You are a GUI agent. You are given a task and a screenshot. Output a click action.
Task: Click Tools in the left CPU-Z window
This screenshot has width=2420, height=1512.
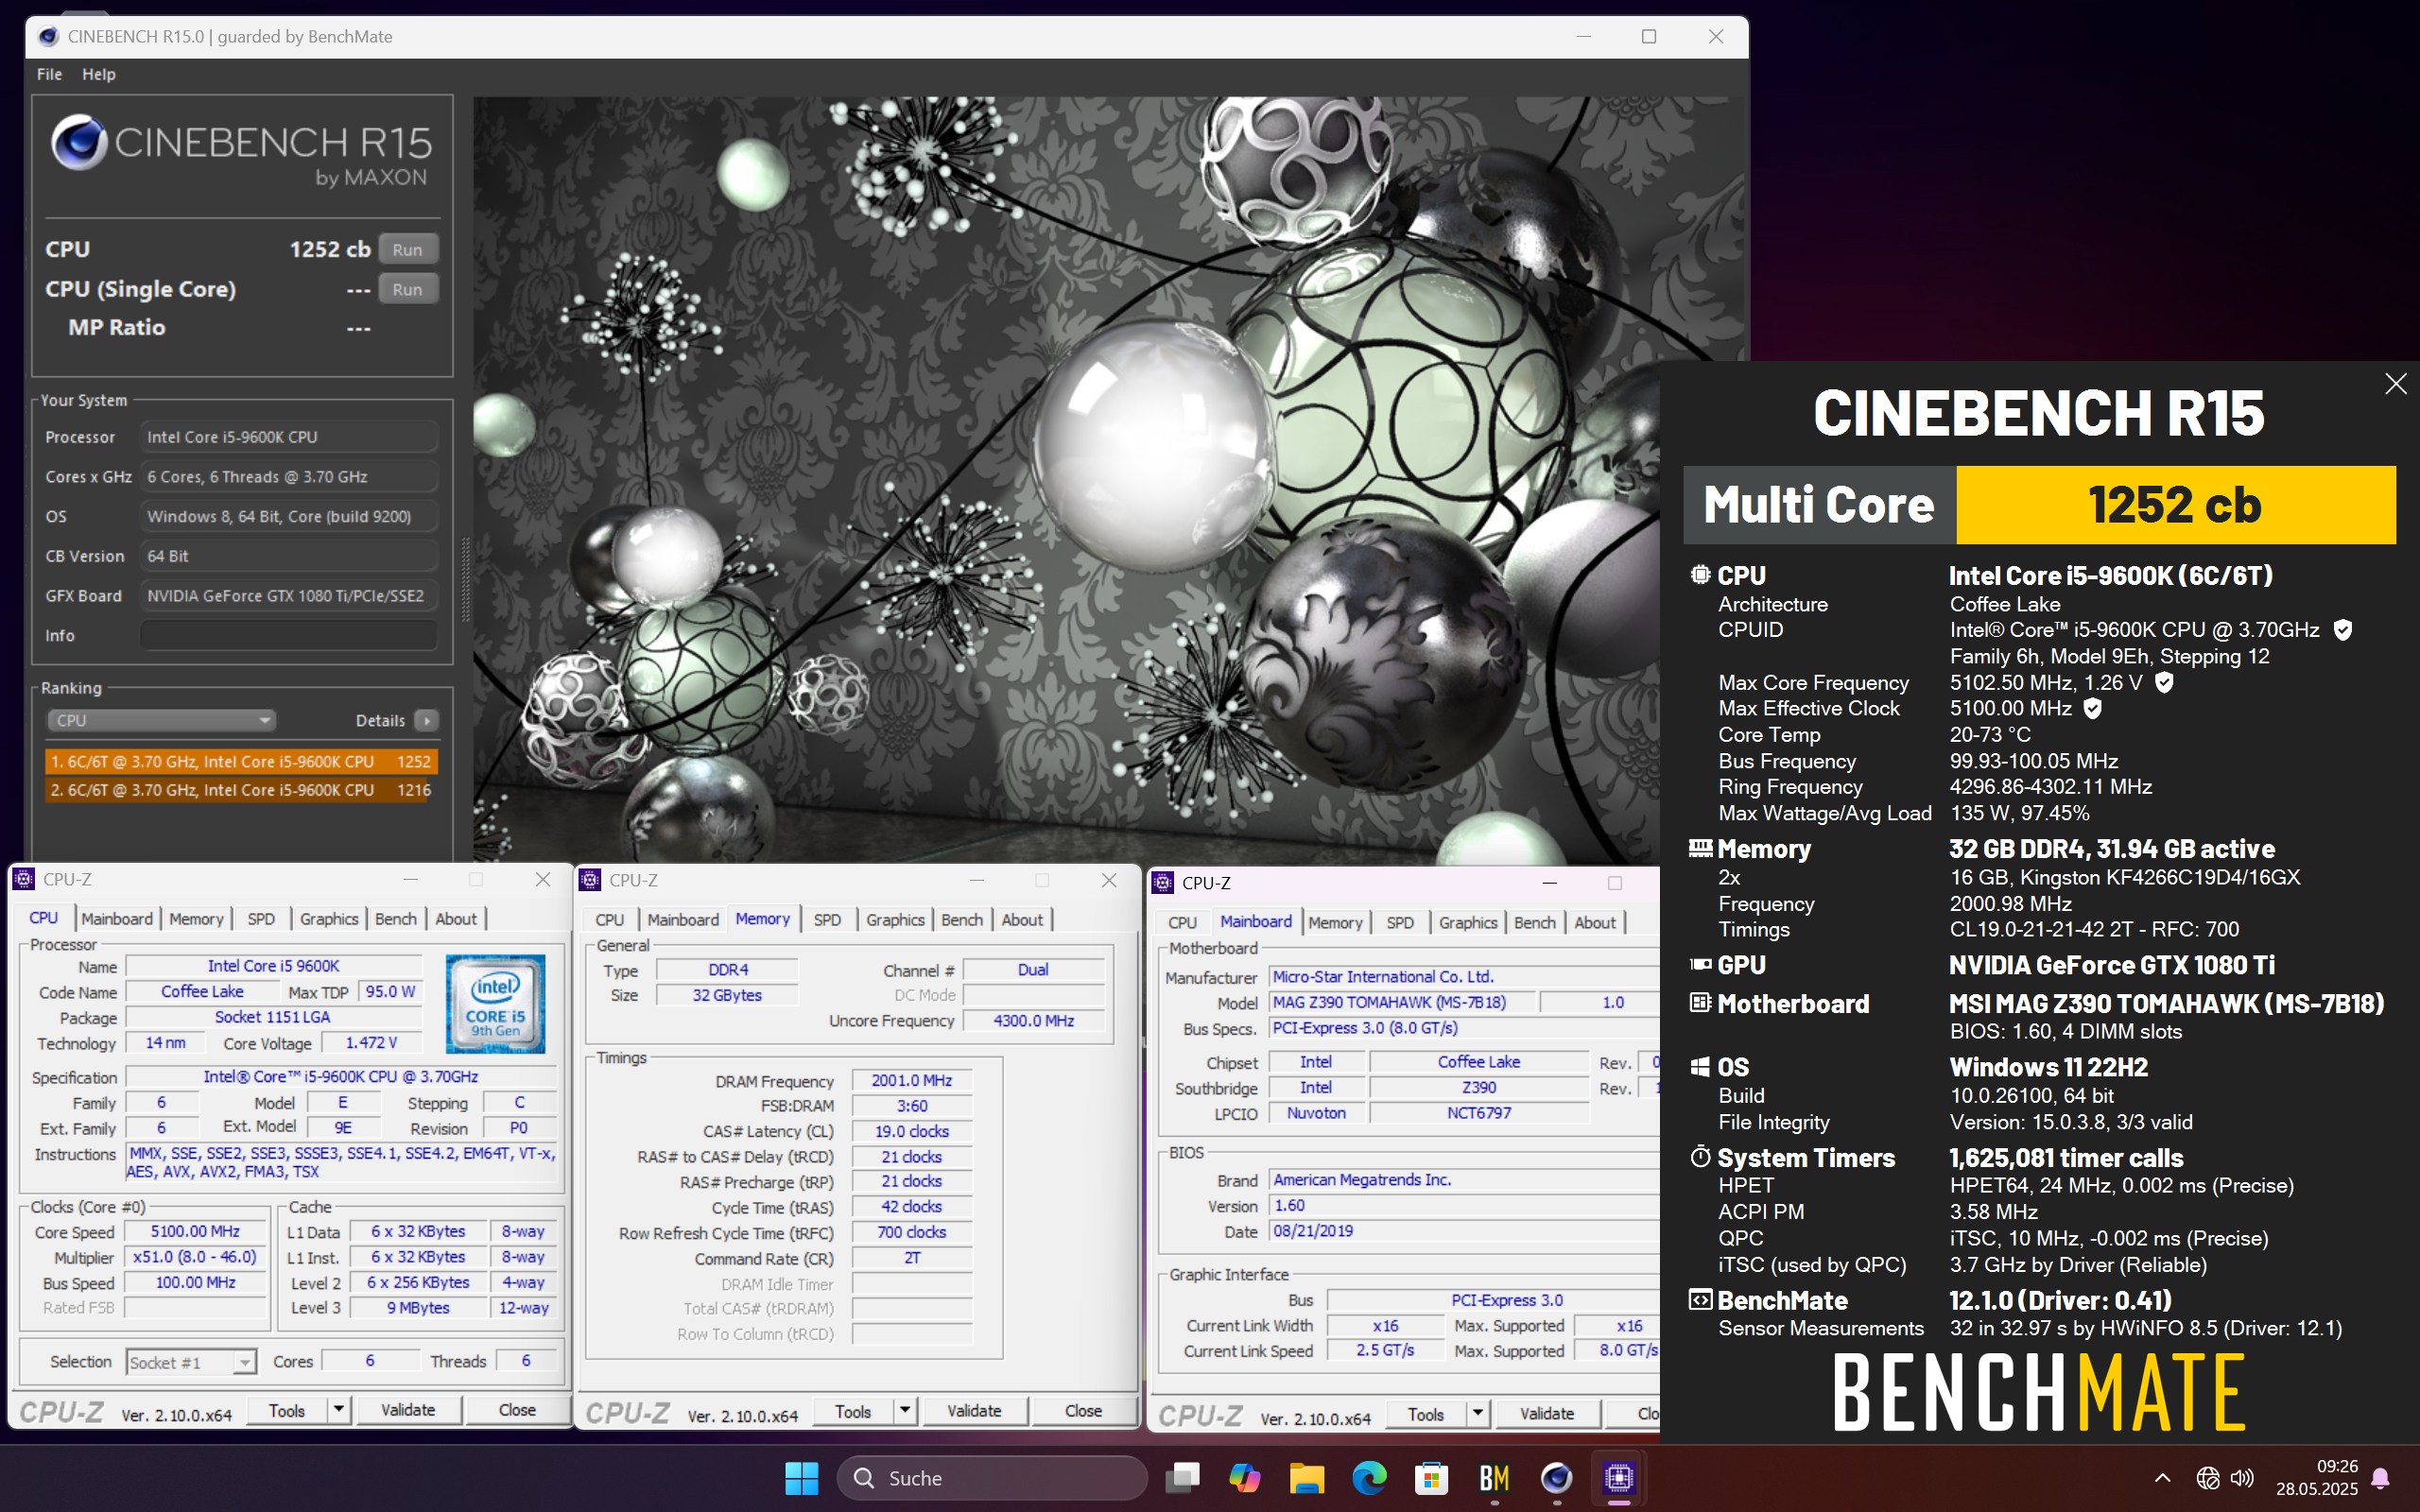click(286, 1410)
